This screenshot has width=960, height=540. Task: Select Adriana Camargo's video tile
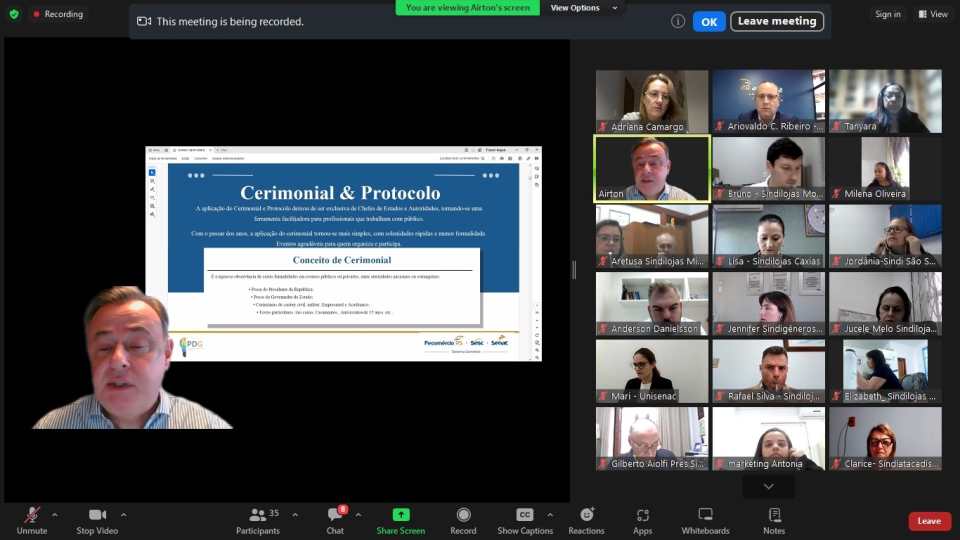[652, 101]
